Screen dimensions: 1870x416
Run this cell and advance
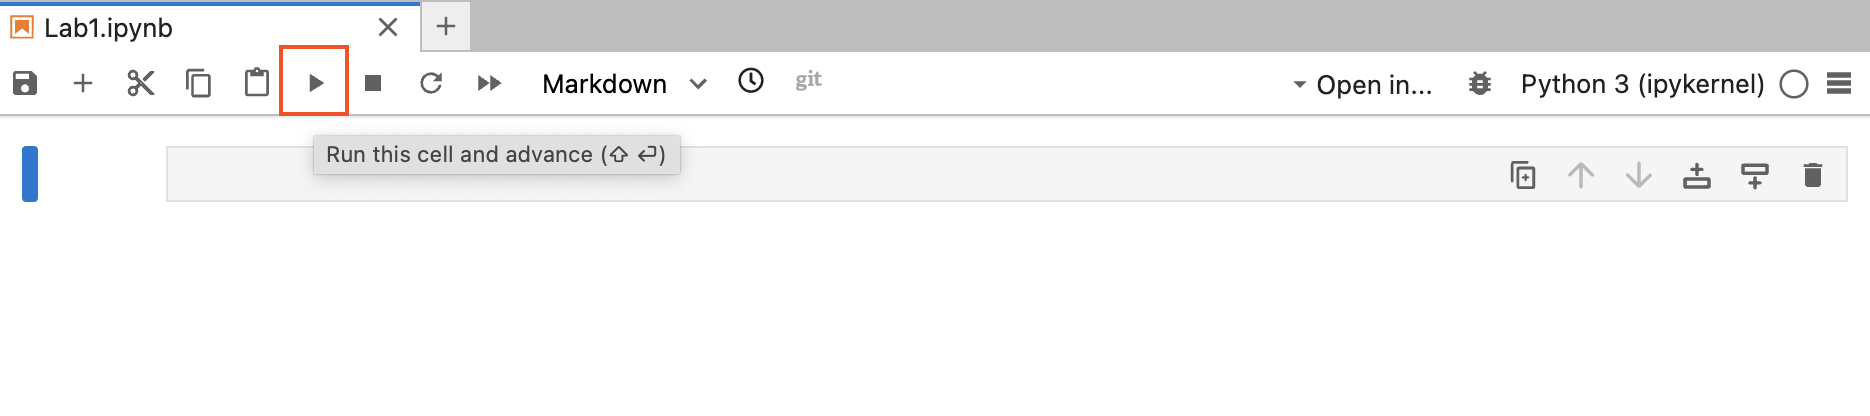point(315,83)
